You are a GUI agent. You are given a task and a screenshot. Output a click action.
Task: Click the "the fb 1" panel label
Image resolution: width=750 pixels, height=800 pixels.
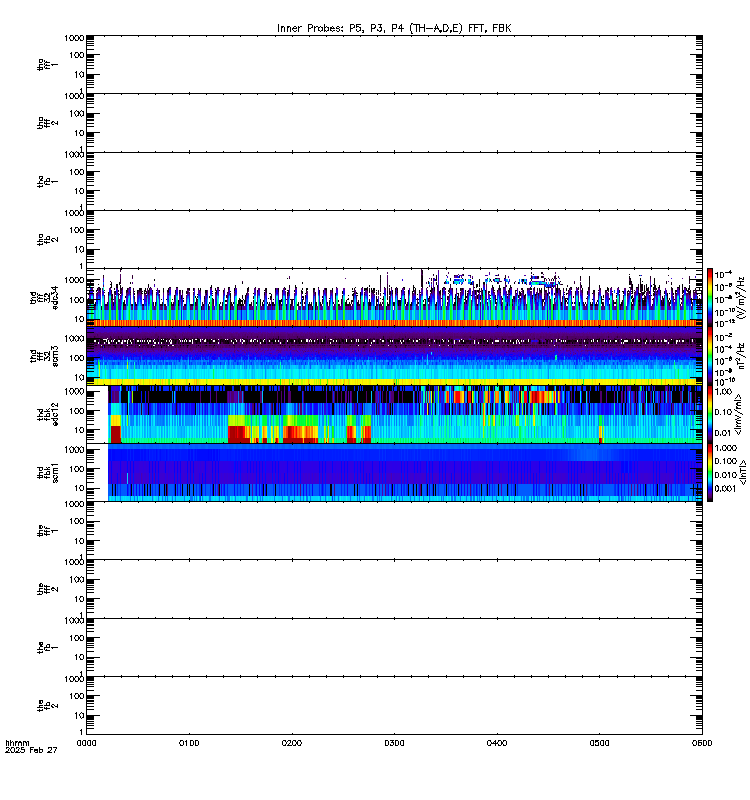pyautogui.click(x=47, y=647)
